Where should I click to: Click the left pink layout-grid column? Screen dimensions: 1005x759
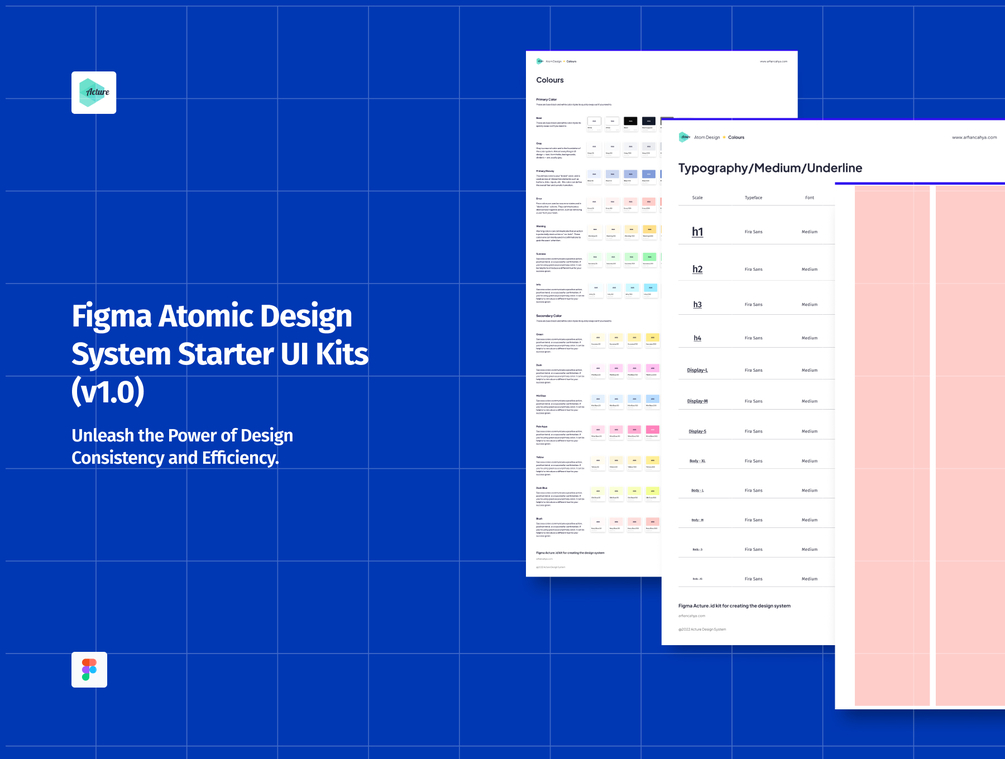coord(892,446)
